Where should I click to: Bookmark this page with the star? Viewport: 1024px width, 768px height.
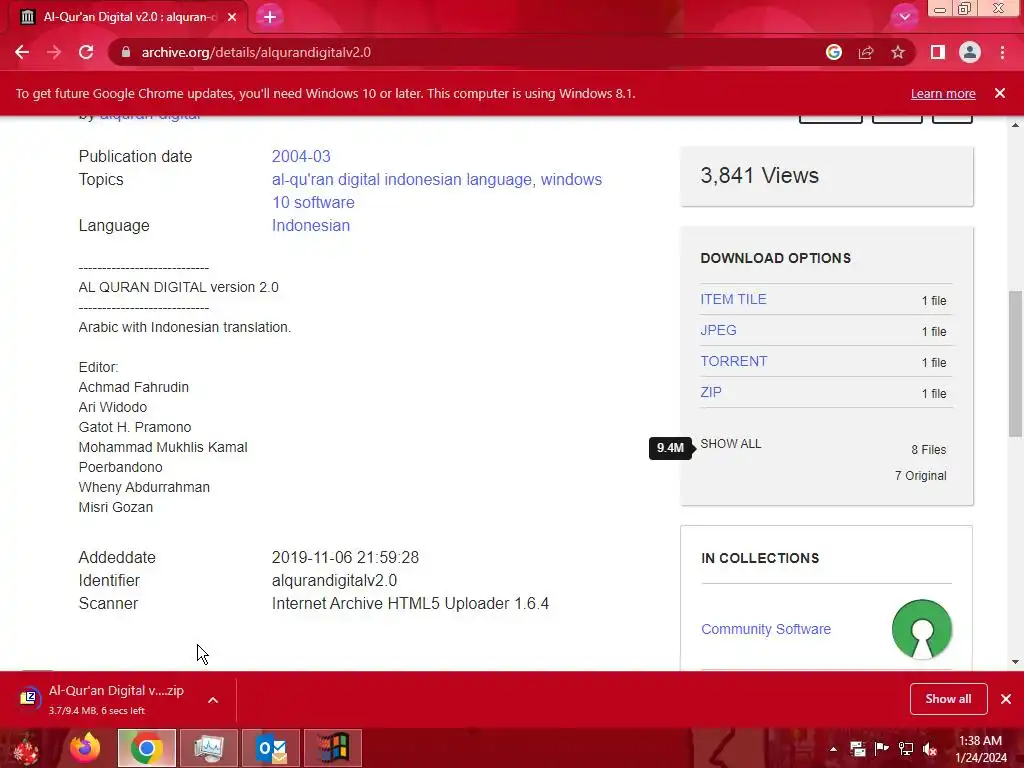[898, 52]
